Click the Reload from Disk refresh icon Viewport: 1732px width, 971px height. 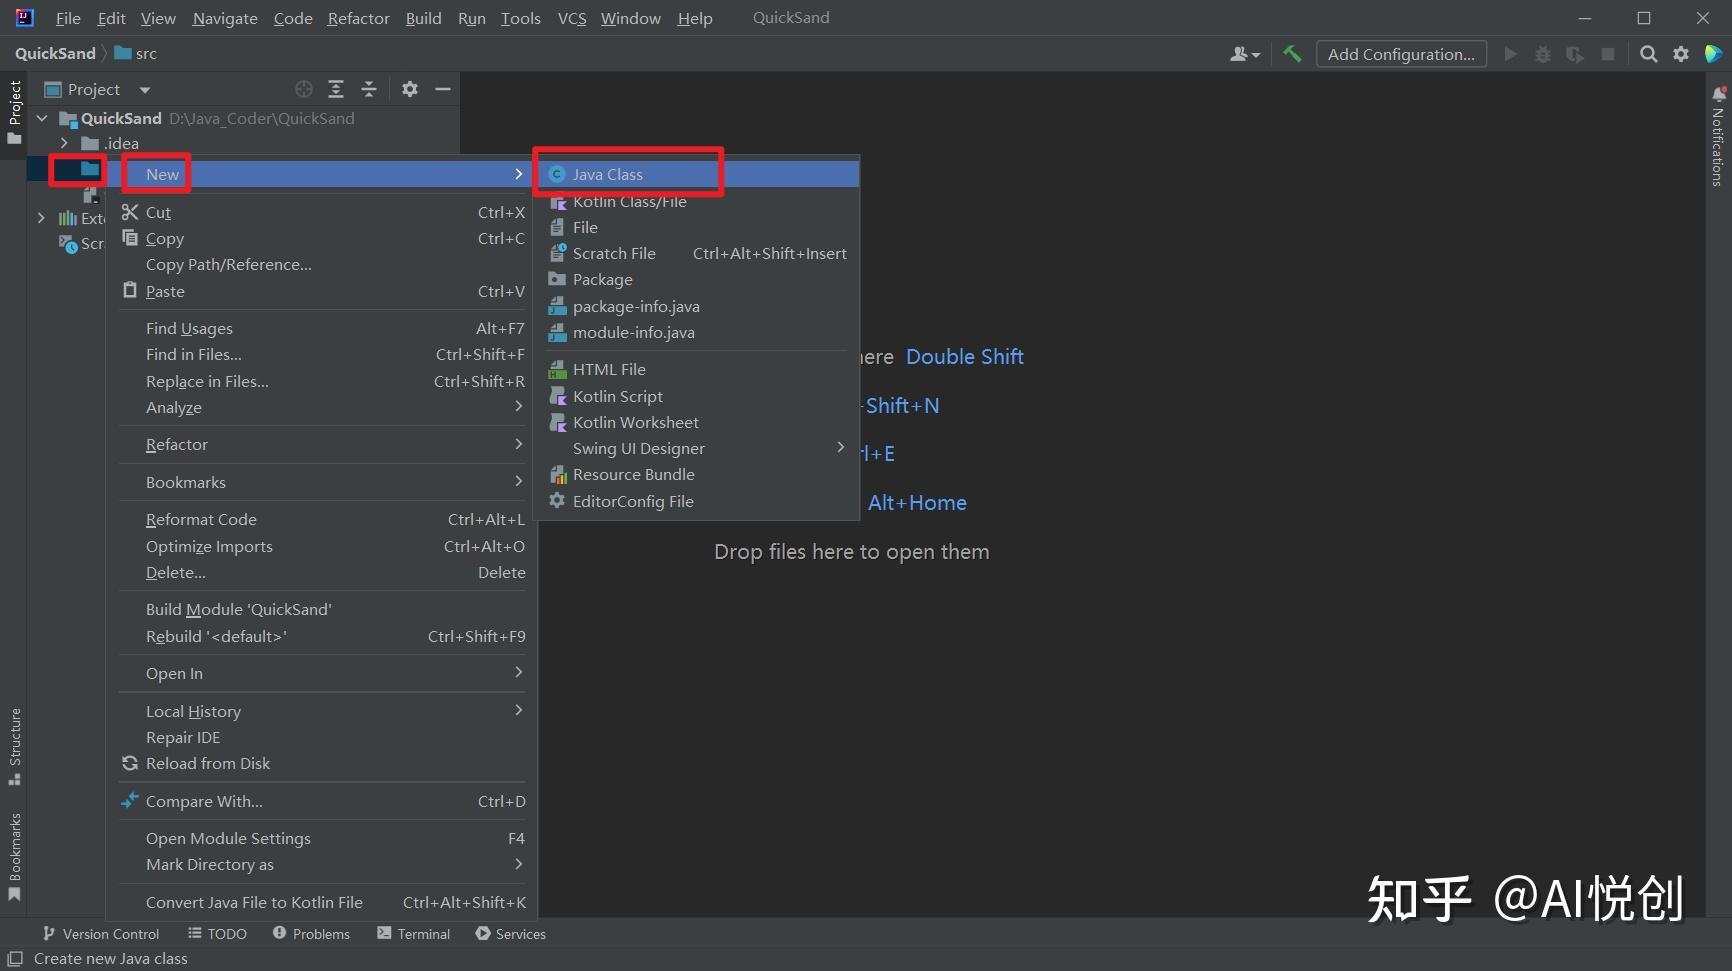pyautogui.click(x=130, y=763)
